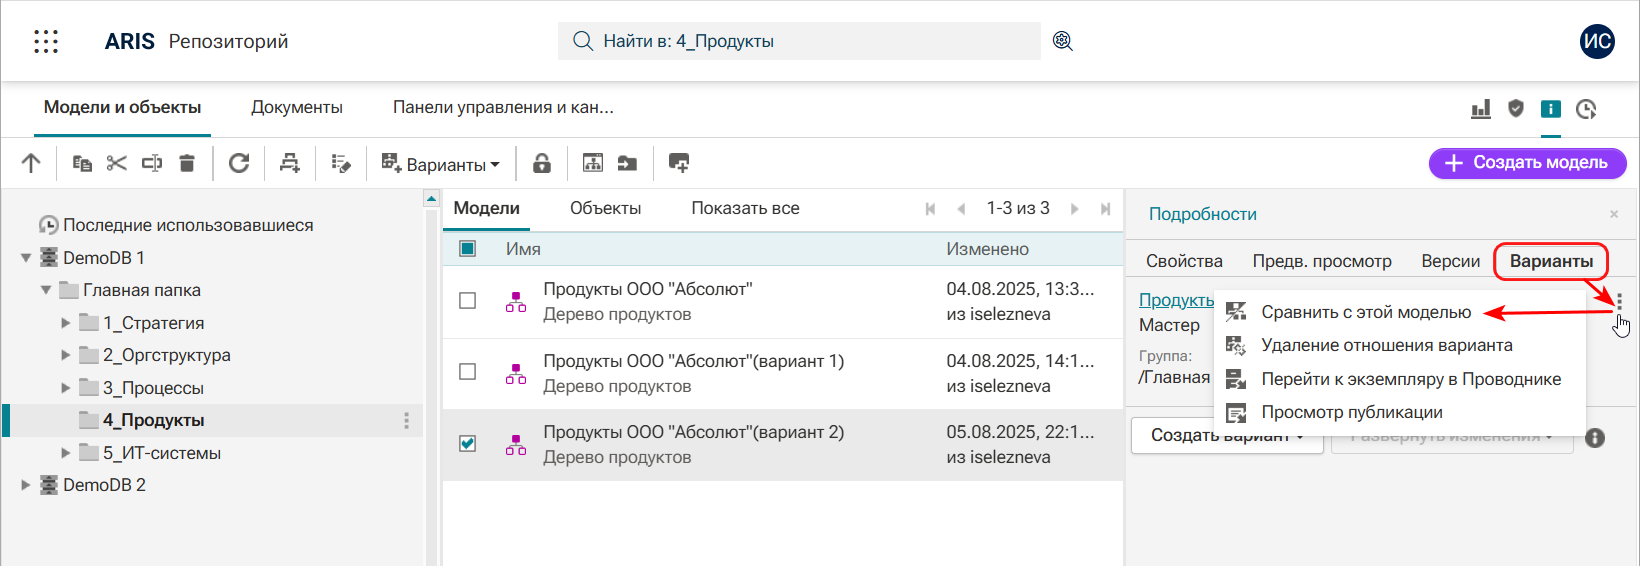Open the clock history panel icon

(x=1586, y=109)
